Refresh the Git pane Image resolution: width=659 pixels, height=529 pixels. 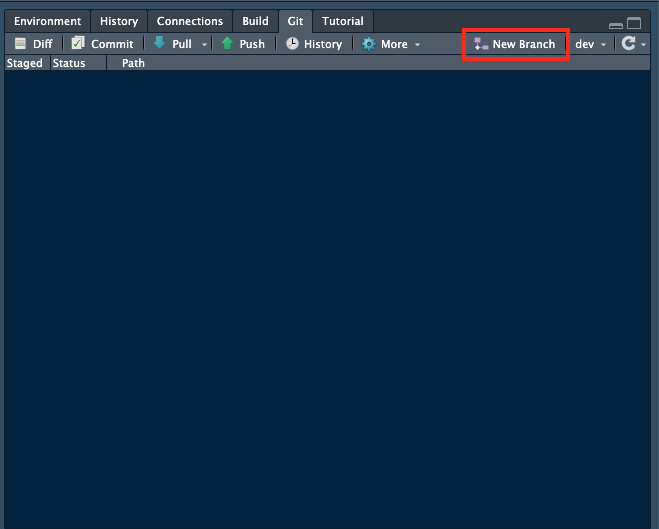[628, 43]
